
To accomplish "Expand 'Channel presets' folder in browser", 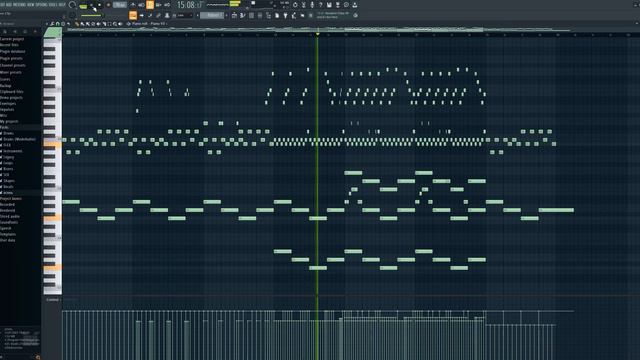I will (13, 65).
